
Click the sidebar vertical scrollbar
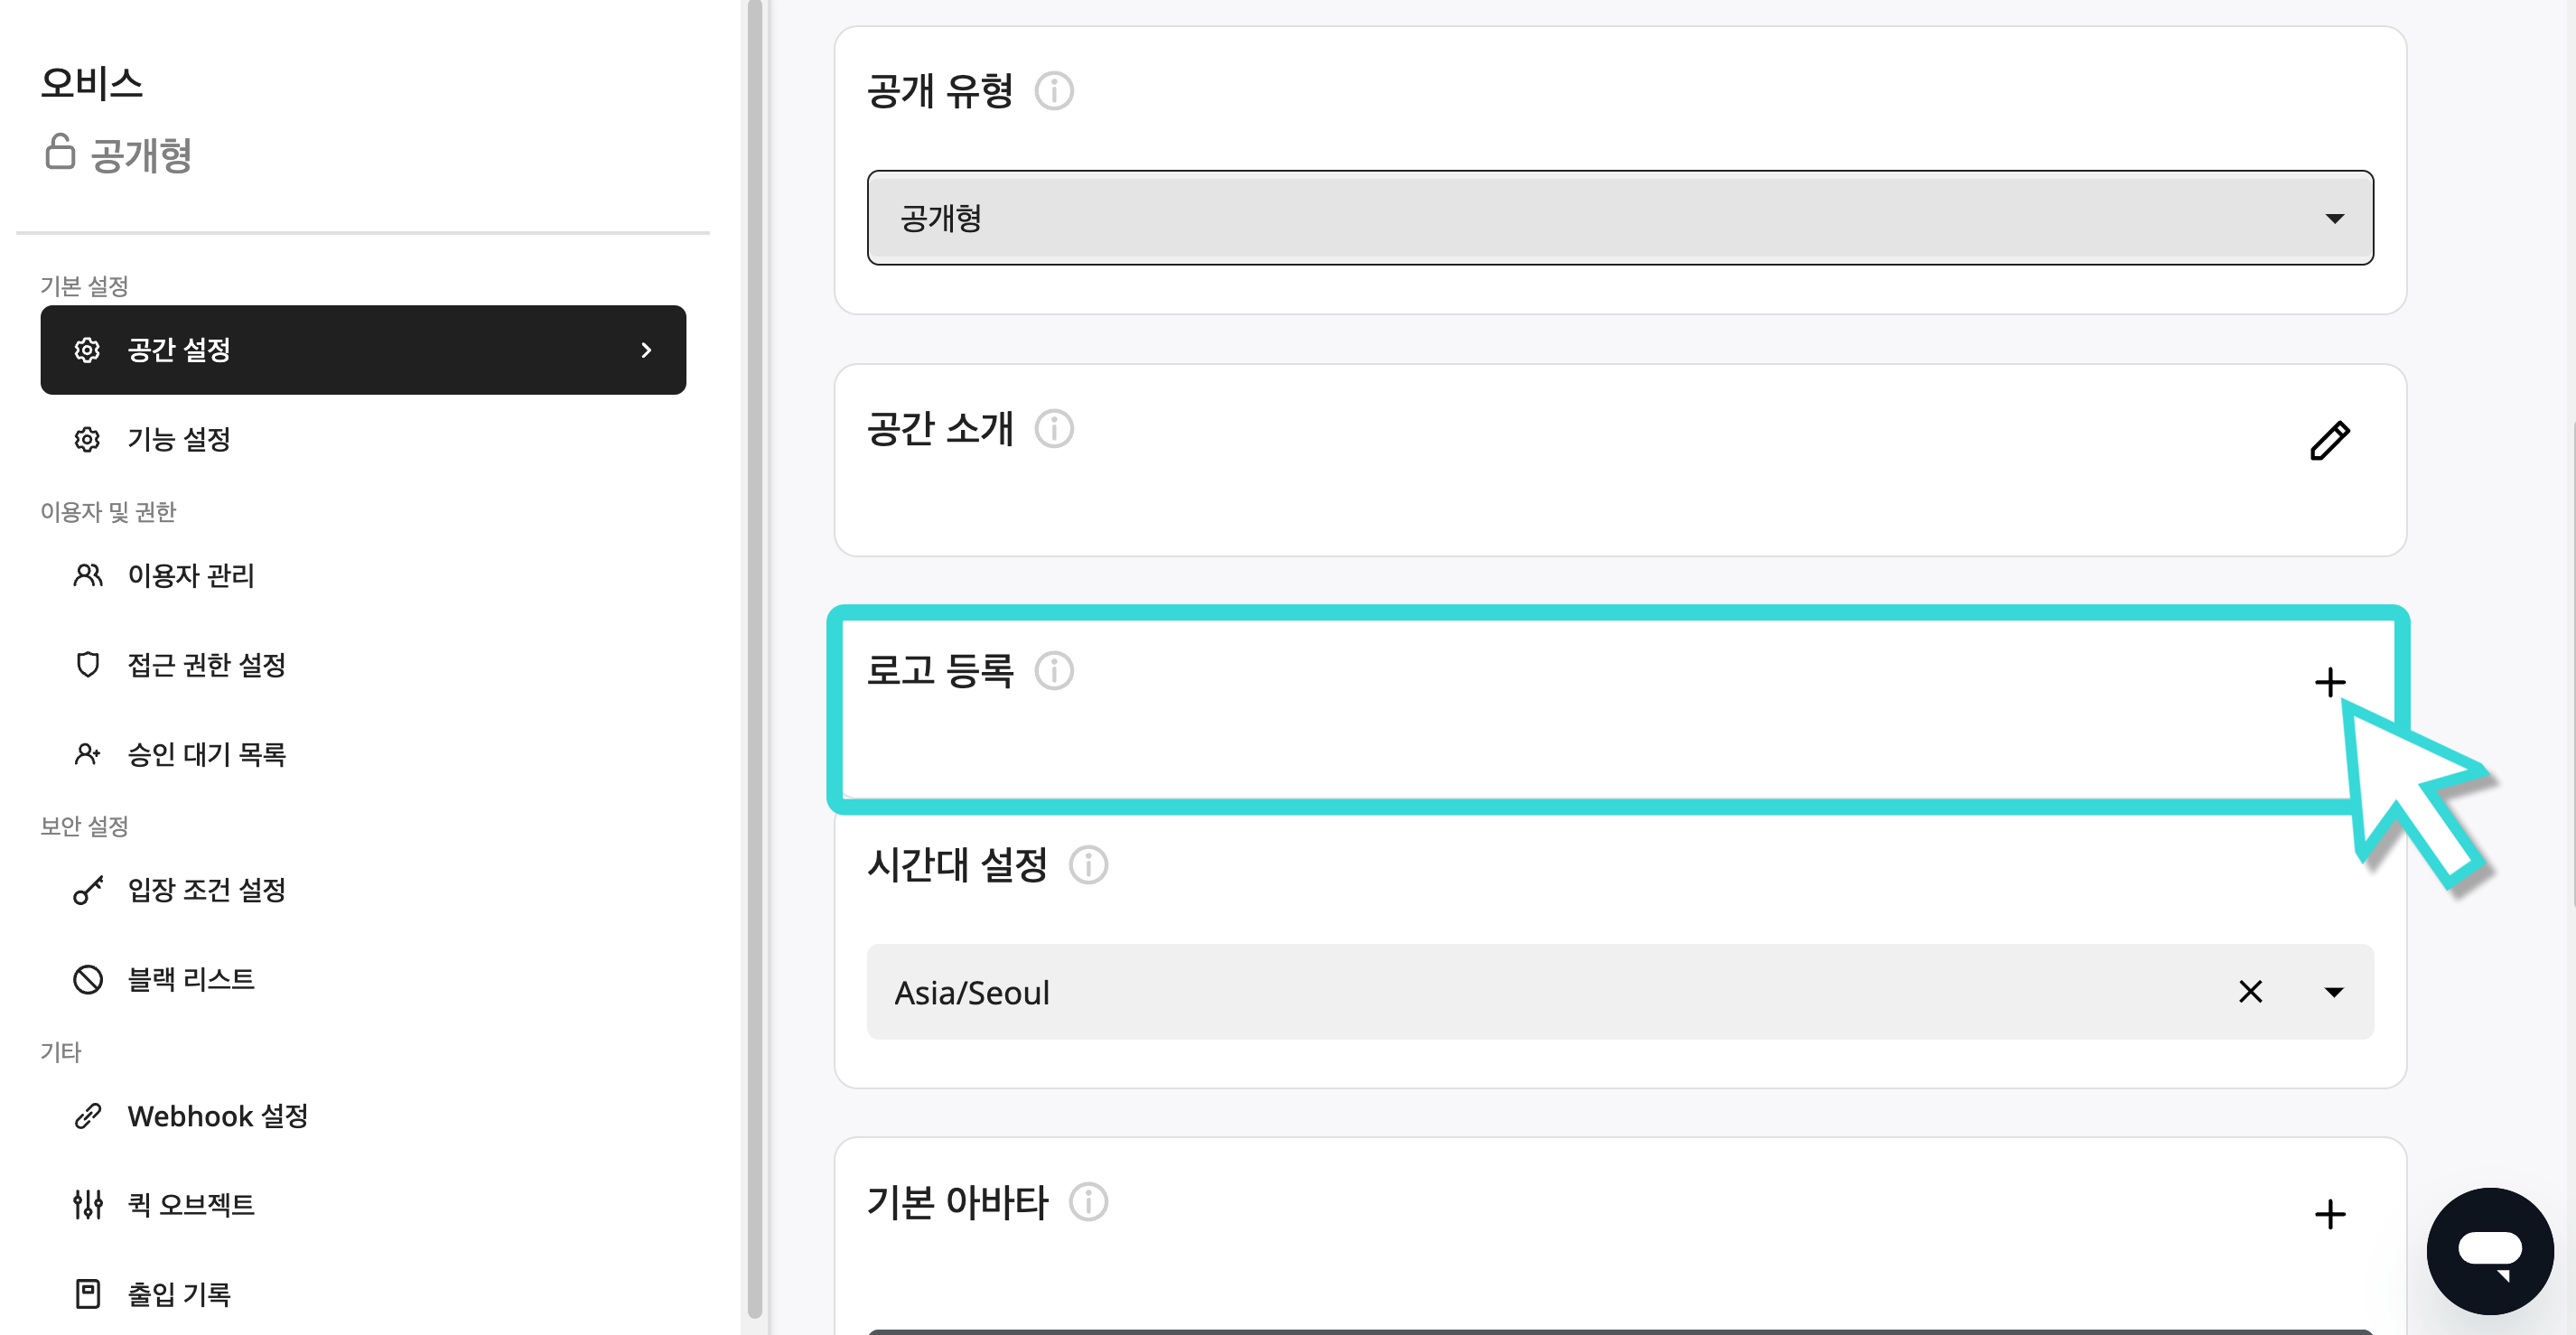click(754, 660)
